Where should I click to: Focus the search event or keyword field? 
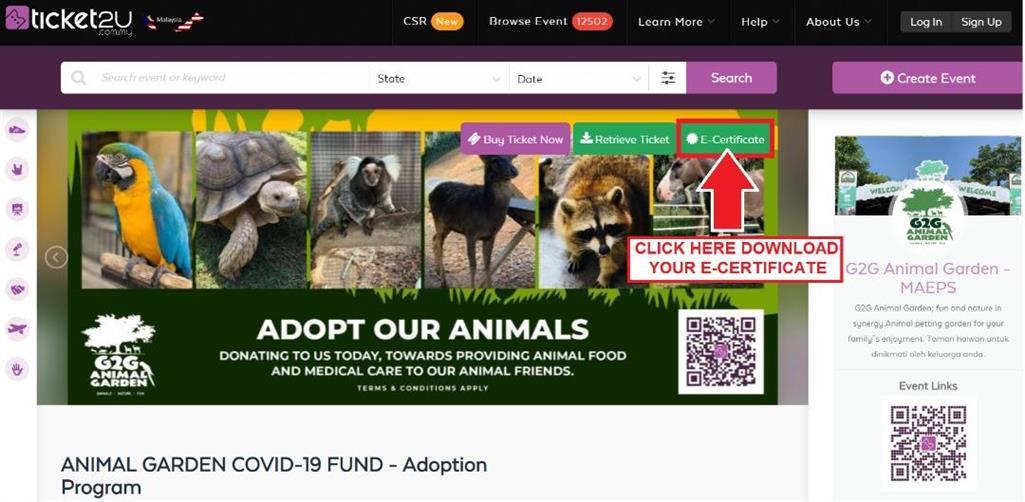[x=232, y=78]
